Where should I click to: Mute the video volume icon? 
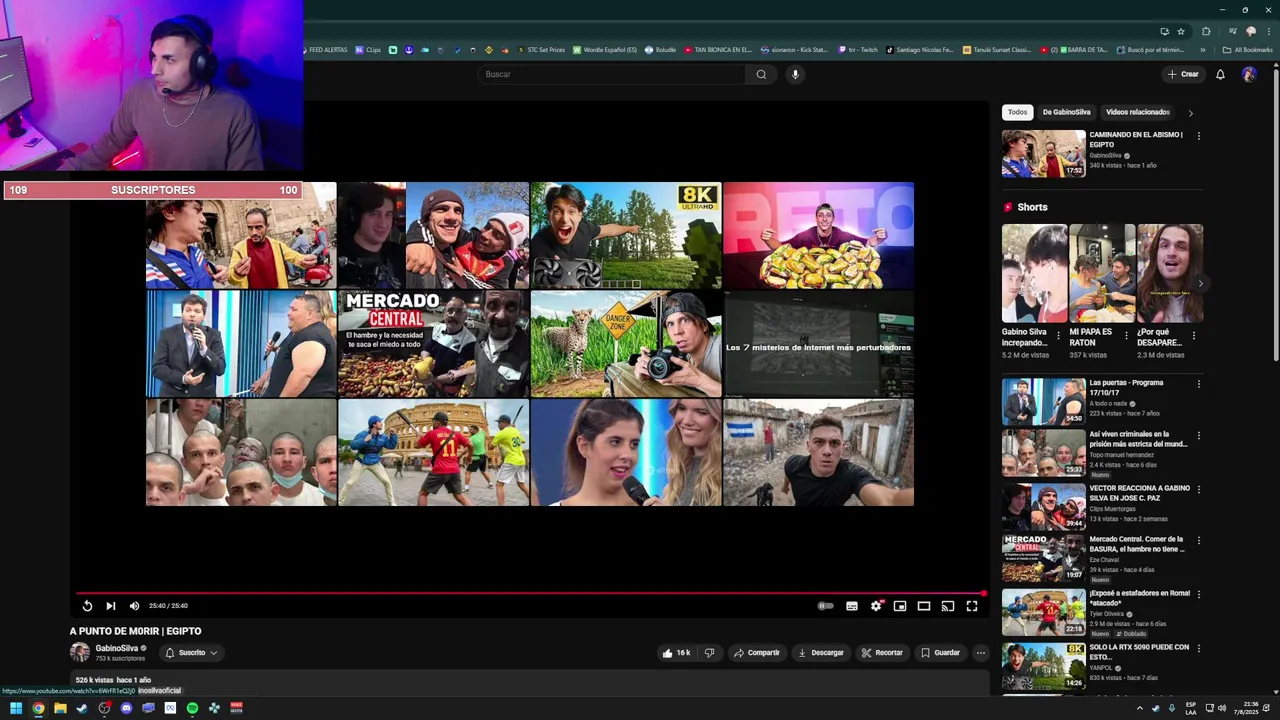click(134, 606)
